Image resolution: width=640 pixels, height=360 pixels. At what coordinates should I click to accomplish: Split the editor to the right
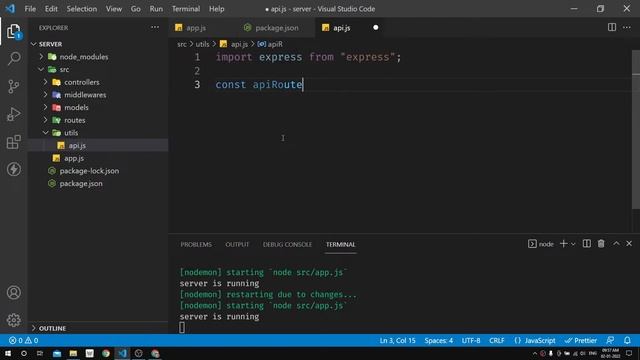click(x=611, y=27)
